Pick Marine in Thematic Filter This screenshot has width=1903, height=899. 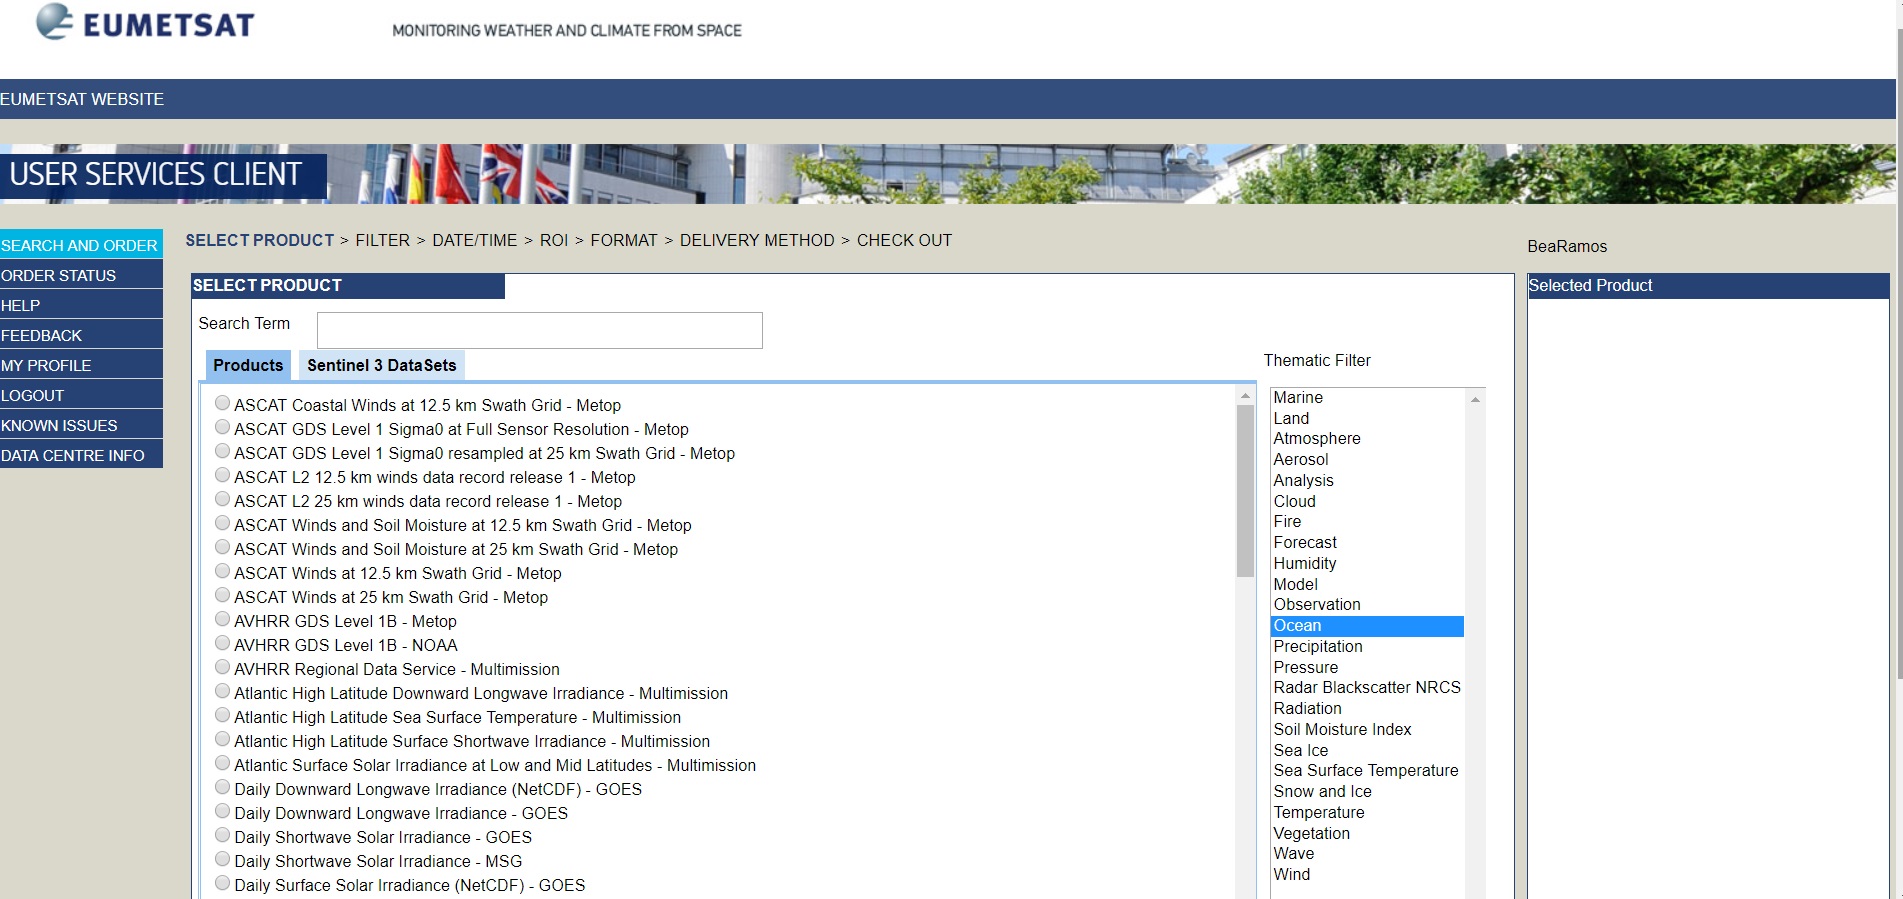[x=1367, y=397]
